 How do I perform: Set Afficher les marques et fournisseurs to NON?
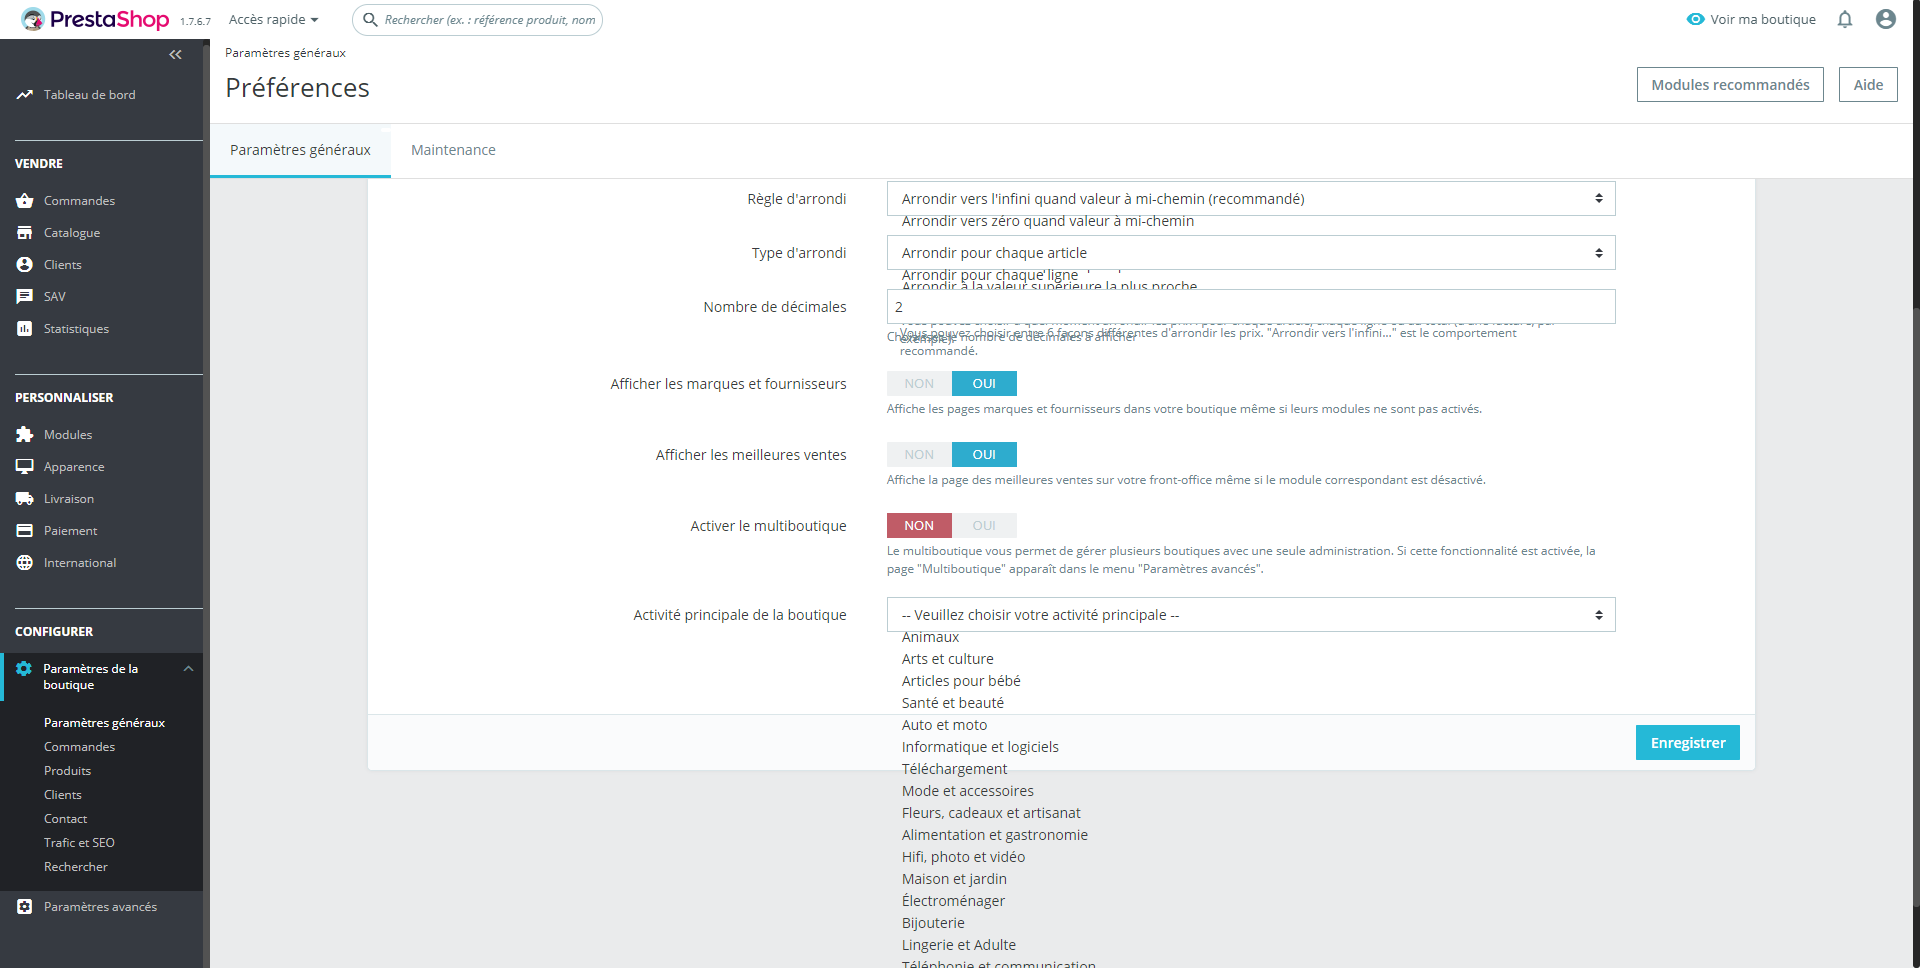[x=919, y=384]
